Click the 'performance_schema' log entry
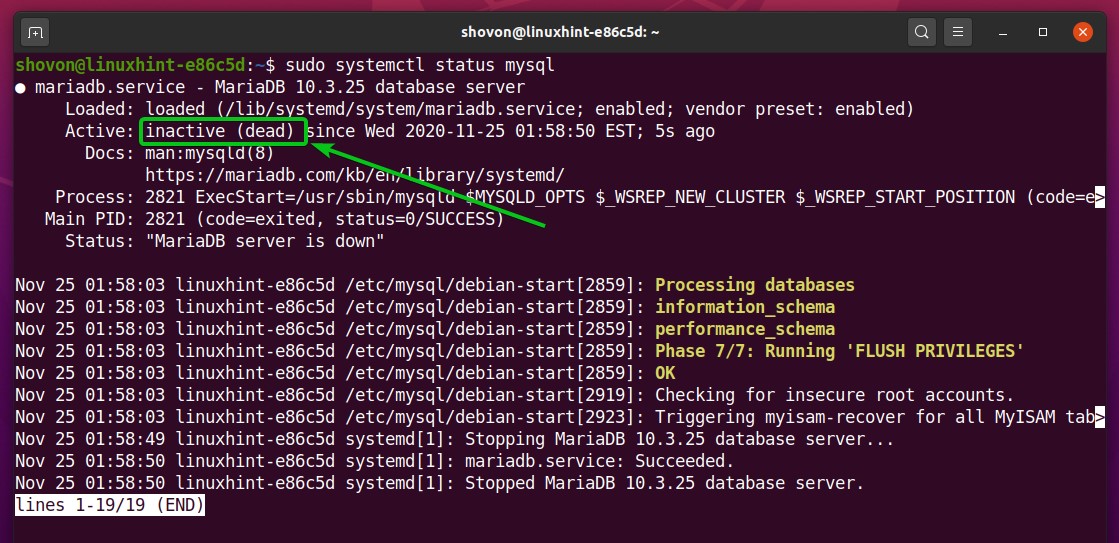This screenshot has width=1119, height=543. [x=744, y=329]
